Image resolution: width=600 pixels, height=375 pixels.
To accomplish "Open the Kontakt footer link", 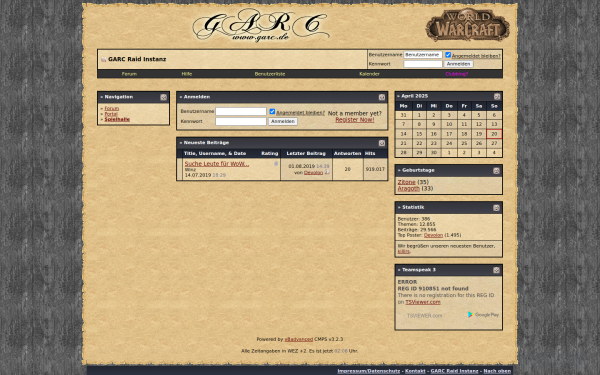I will click(415, 371).
